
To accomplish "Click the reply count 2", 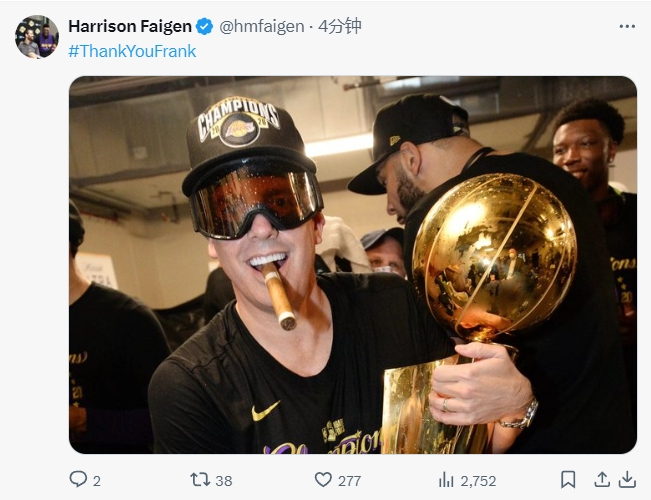I will [x=97, y=481].
